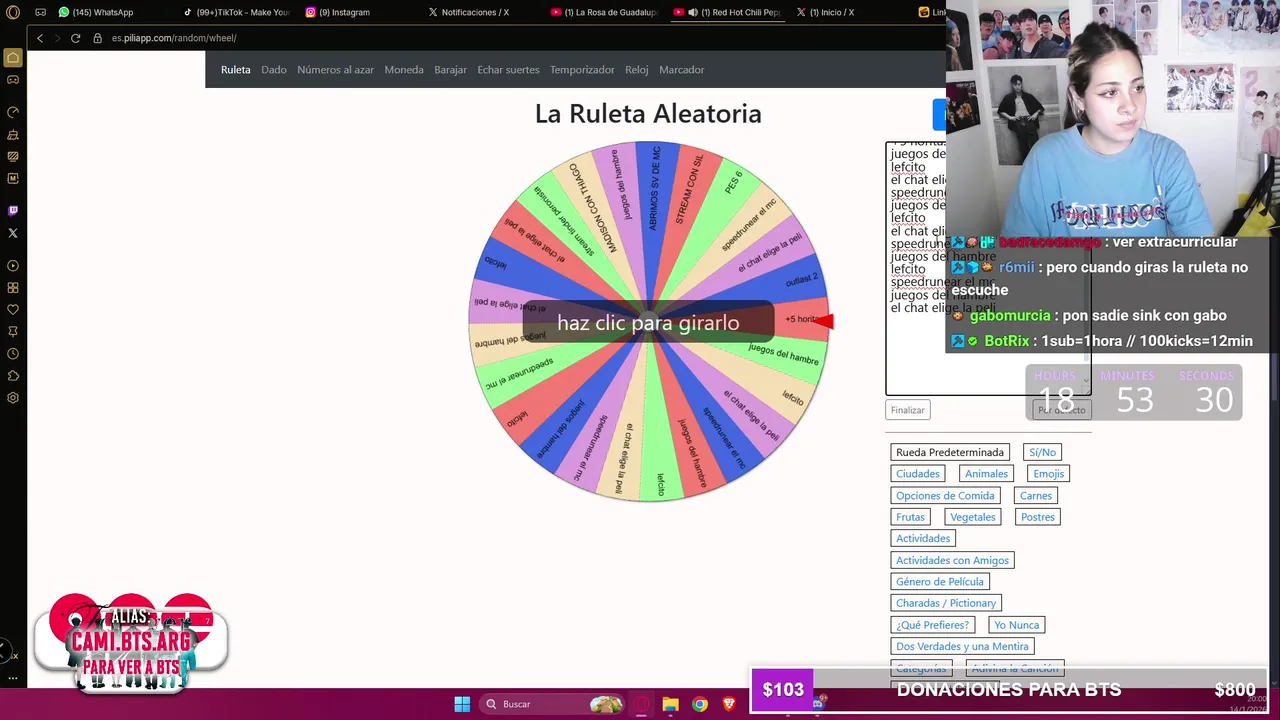1280x720 pixels.
Task: Open the Player icon in the sidebar
Action: (x=13, y=266)
